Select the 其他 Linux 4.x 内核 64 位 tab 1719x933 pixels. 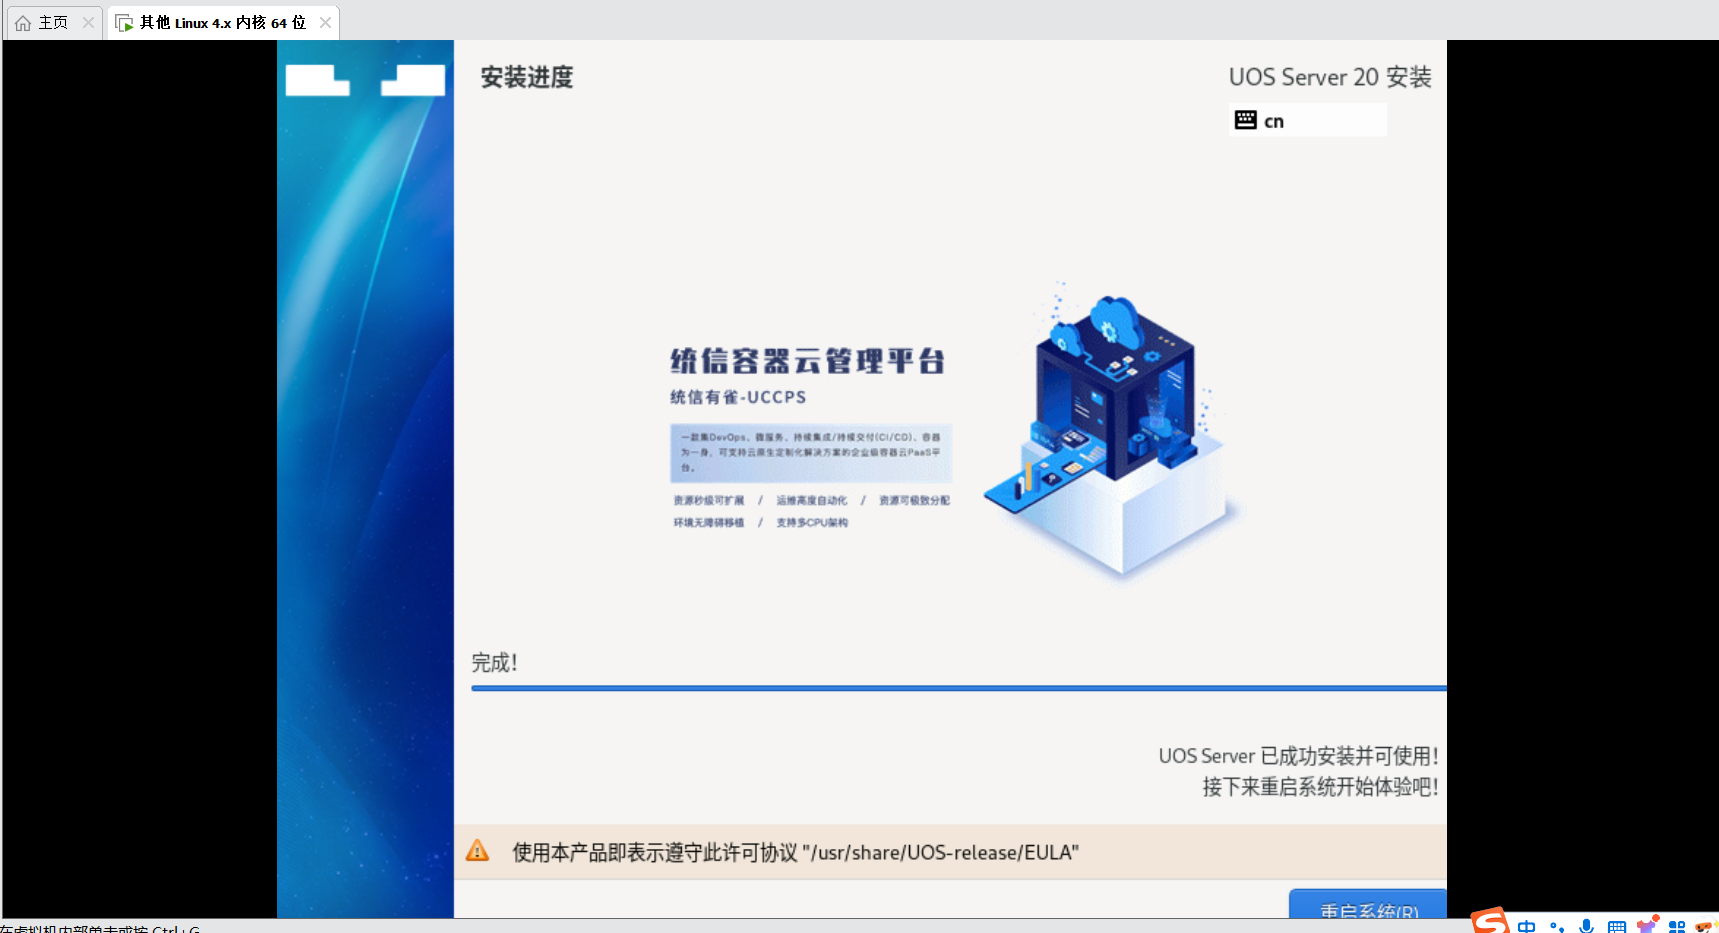pos(222,22)
